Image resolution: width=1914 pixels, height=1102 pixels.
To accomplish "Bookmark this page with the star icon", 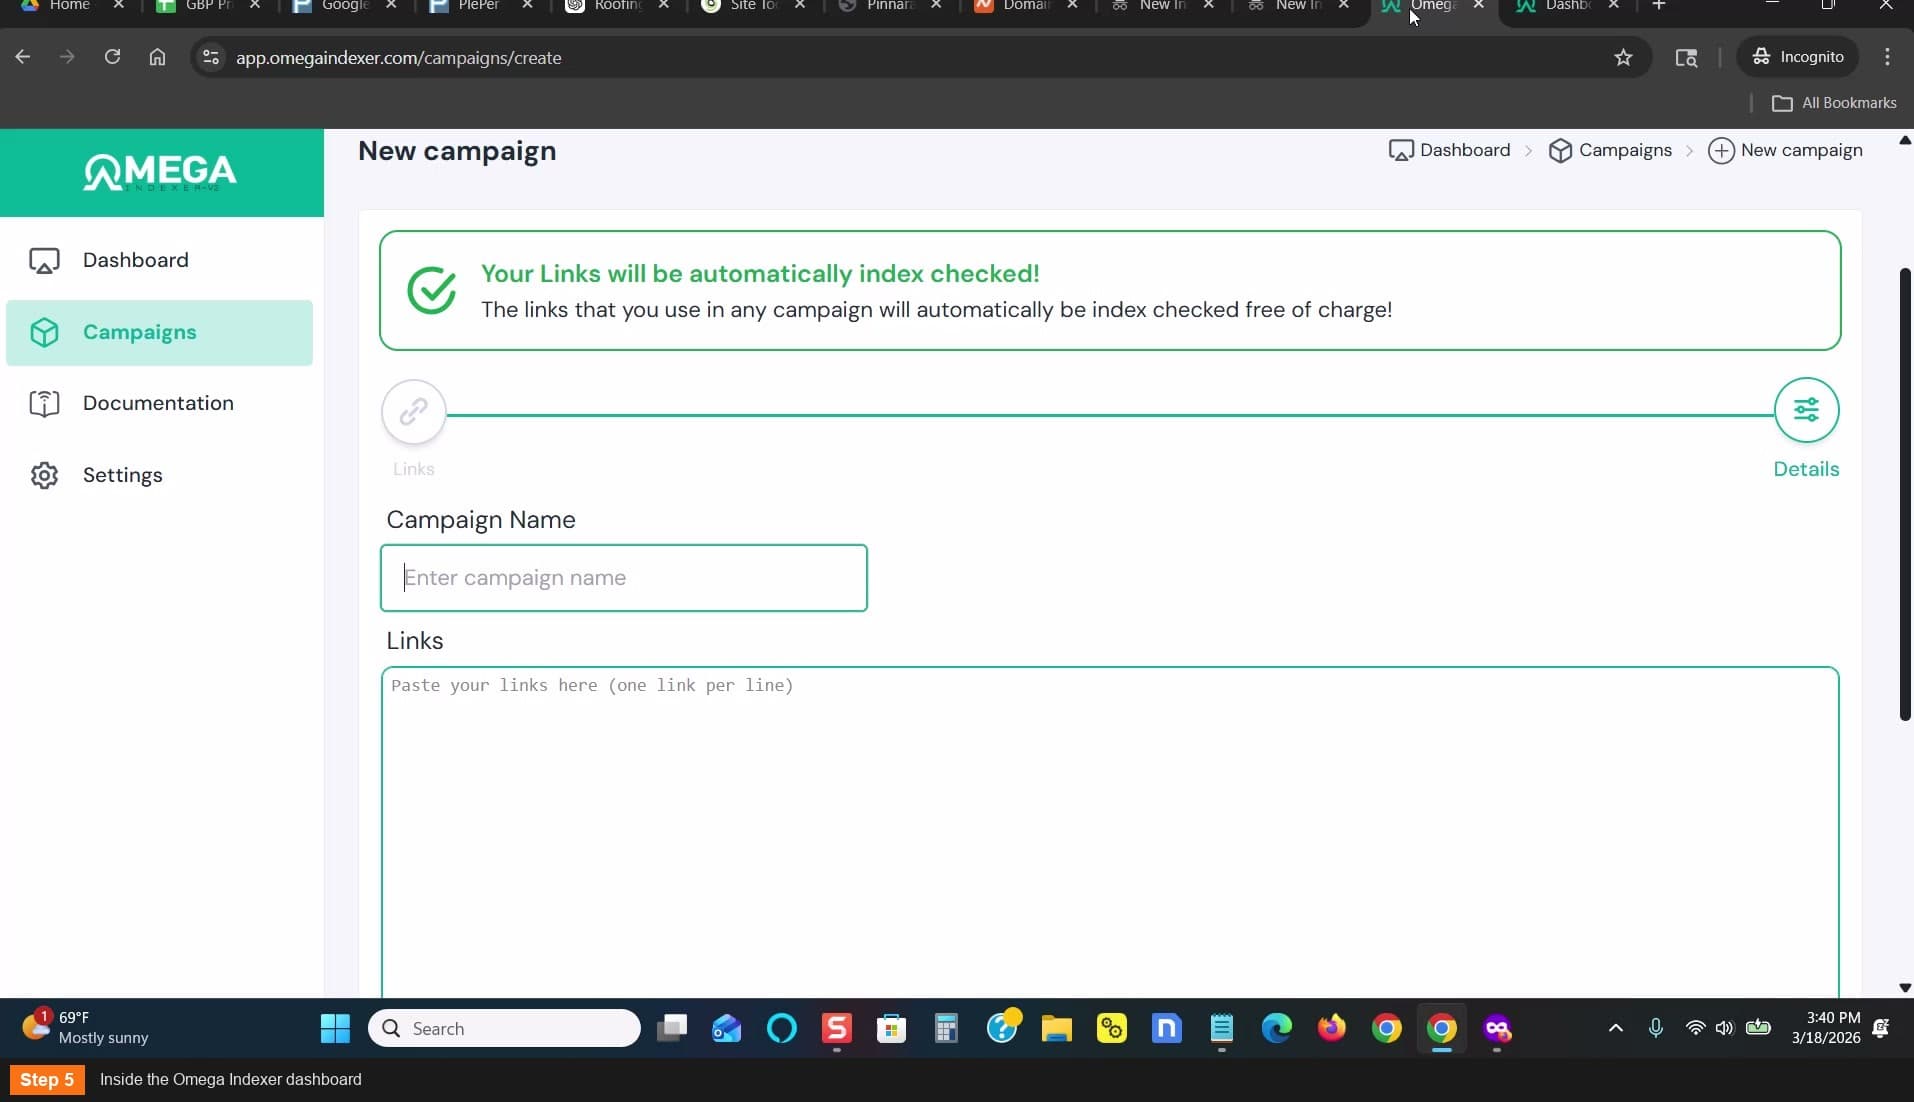I will pyautogui.click(x=1623, y=57).
